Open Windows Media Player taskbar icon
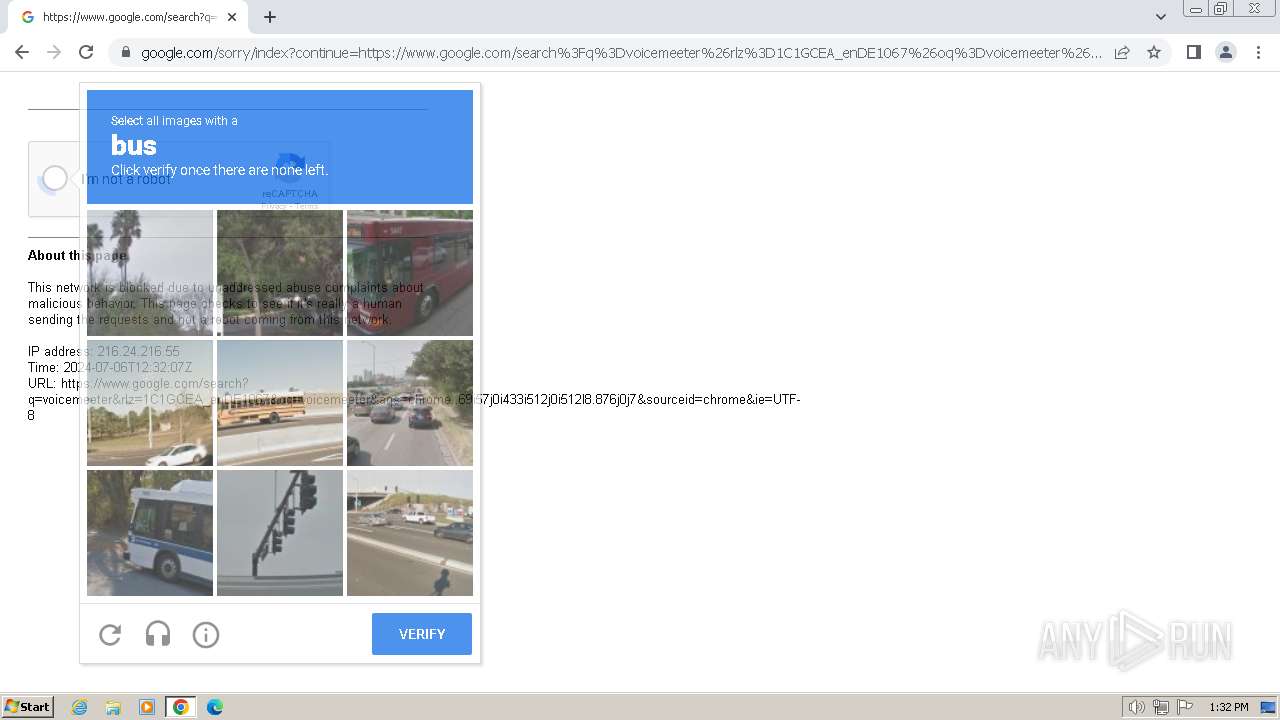Screen dimensions: 1280x720 [x=147, y=707]
